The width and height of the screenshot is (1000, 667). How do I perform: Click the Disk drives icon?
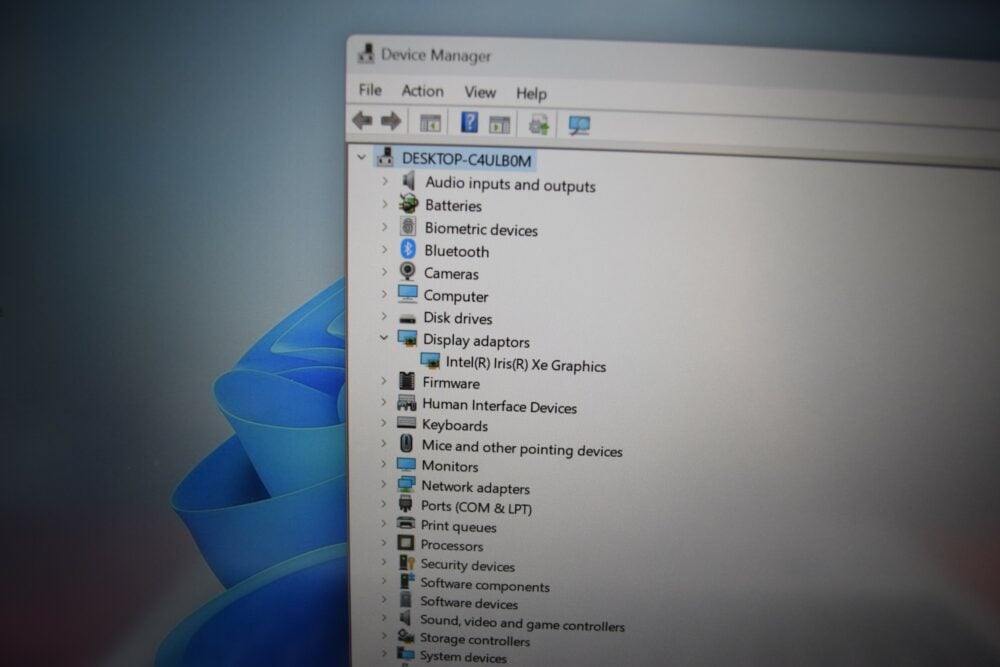point(407,318)
